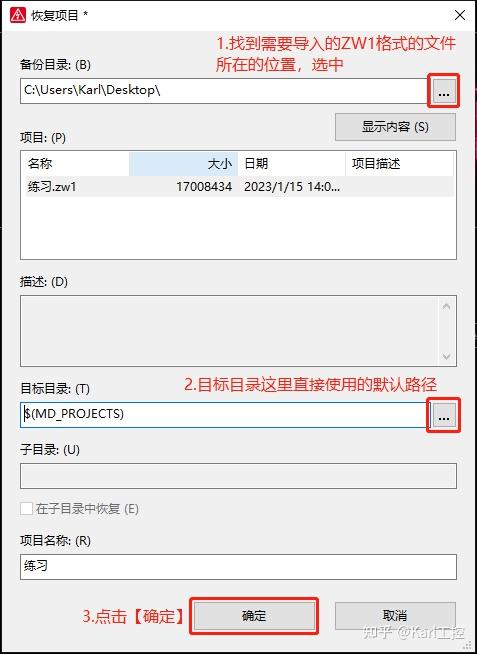
Task: Click the EPLAN logo icon in title bar
Action: (18, 15)
